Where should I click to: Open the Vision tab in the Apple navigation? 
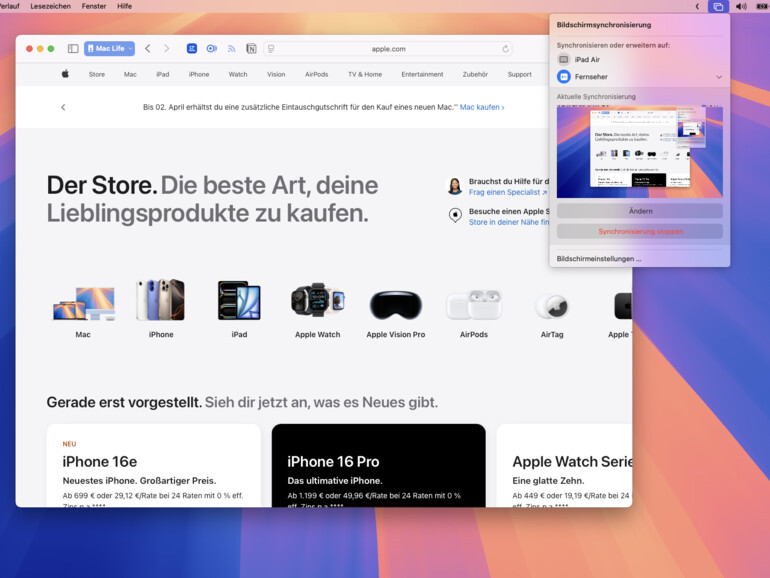[276, 74]
